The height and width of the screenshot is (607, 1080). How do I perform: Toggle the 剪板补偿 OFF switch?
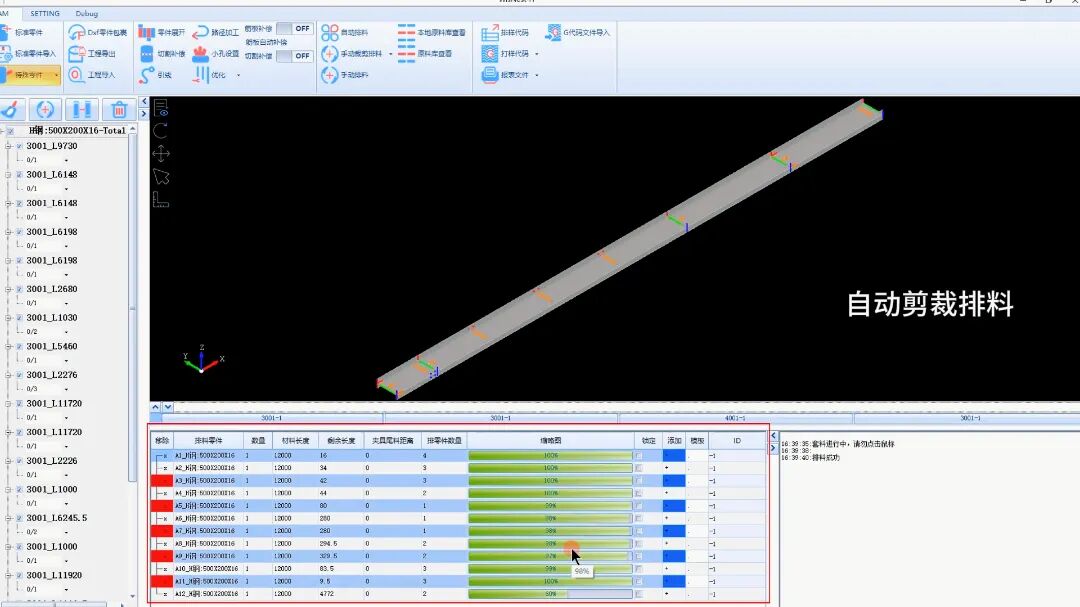294,28
